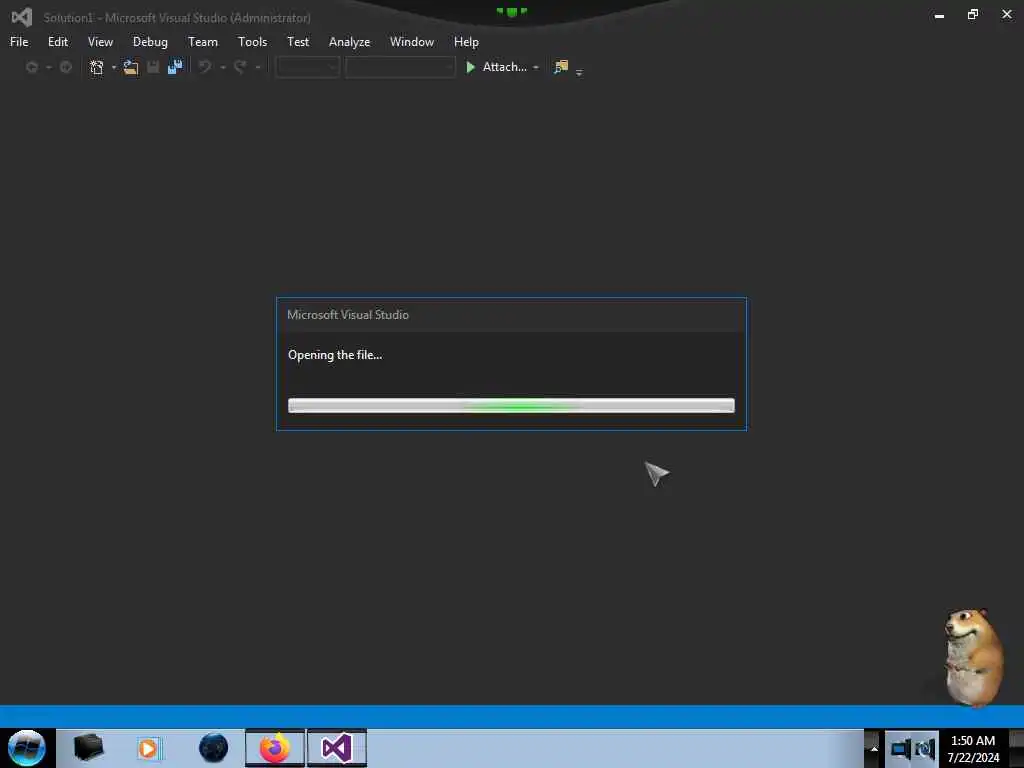
Task: Click the New Project toolbar icon
Action: point(97,67)
